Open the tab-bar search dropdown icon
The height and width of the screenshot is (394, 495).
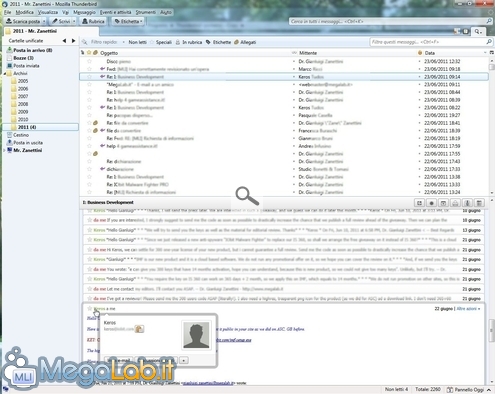click(x=478, y=31)
